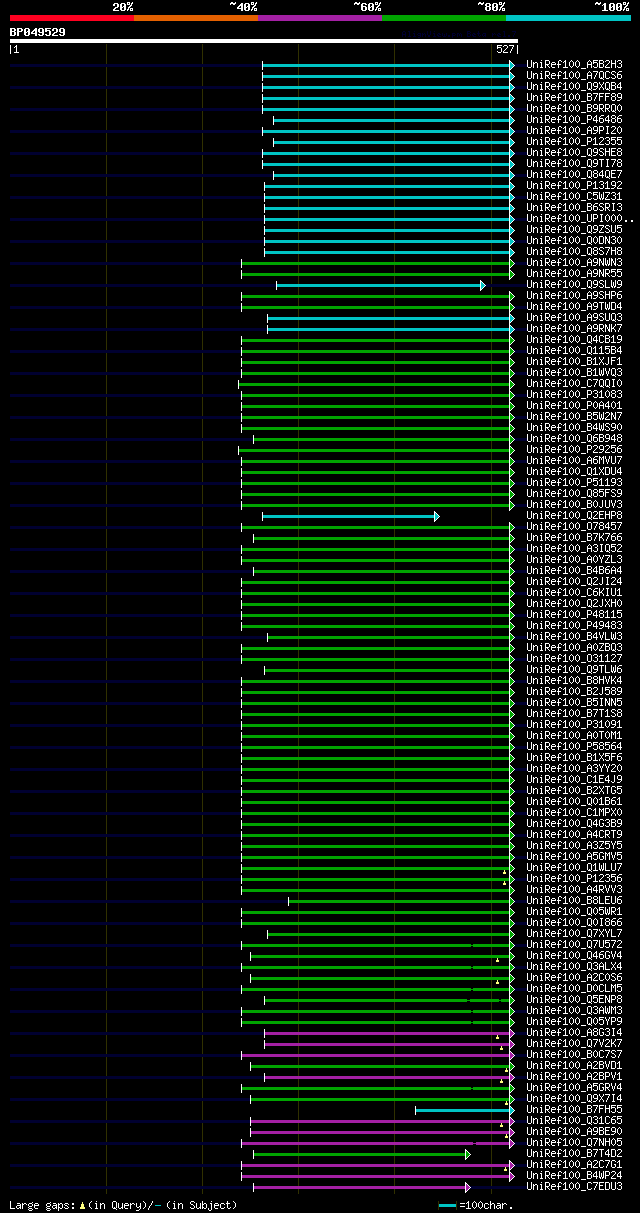Click cyan alignment bar for UniRef100_Q2EHP8
This screenshot has height=1213, width=640.
[x=350, y=516]
